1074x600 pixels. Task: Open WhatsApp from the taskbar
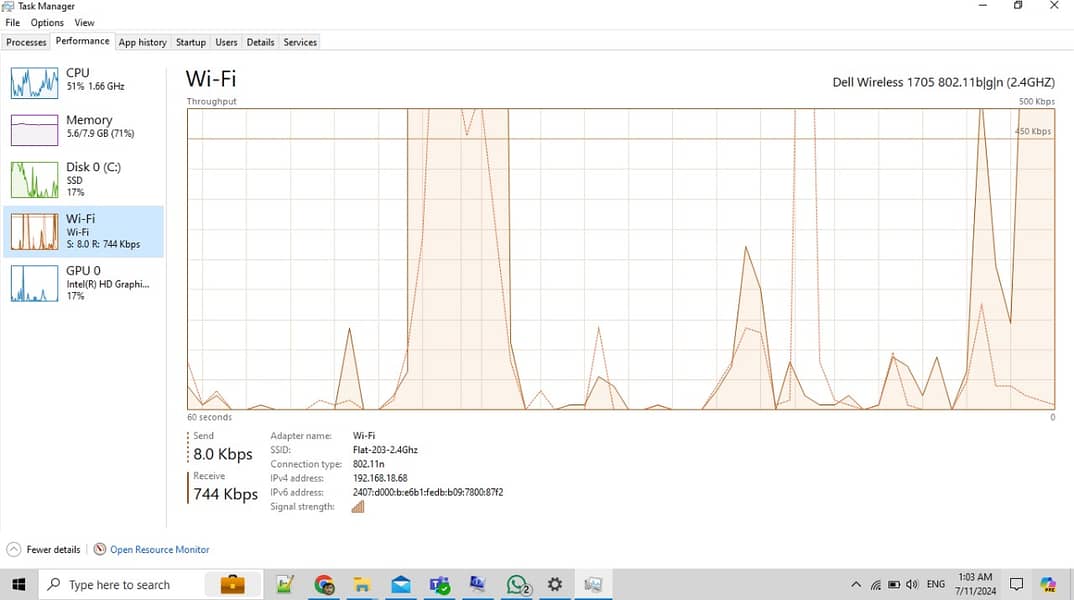point(517,584)
